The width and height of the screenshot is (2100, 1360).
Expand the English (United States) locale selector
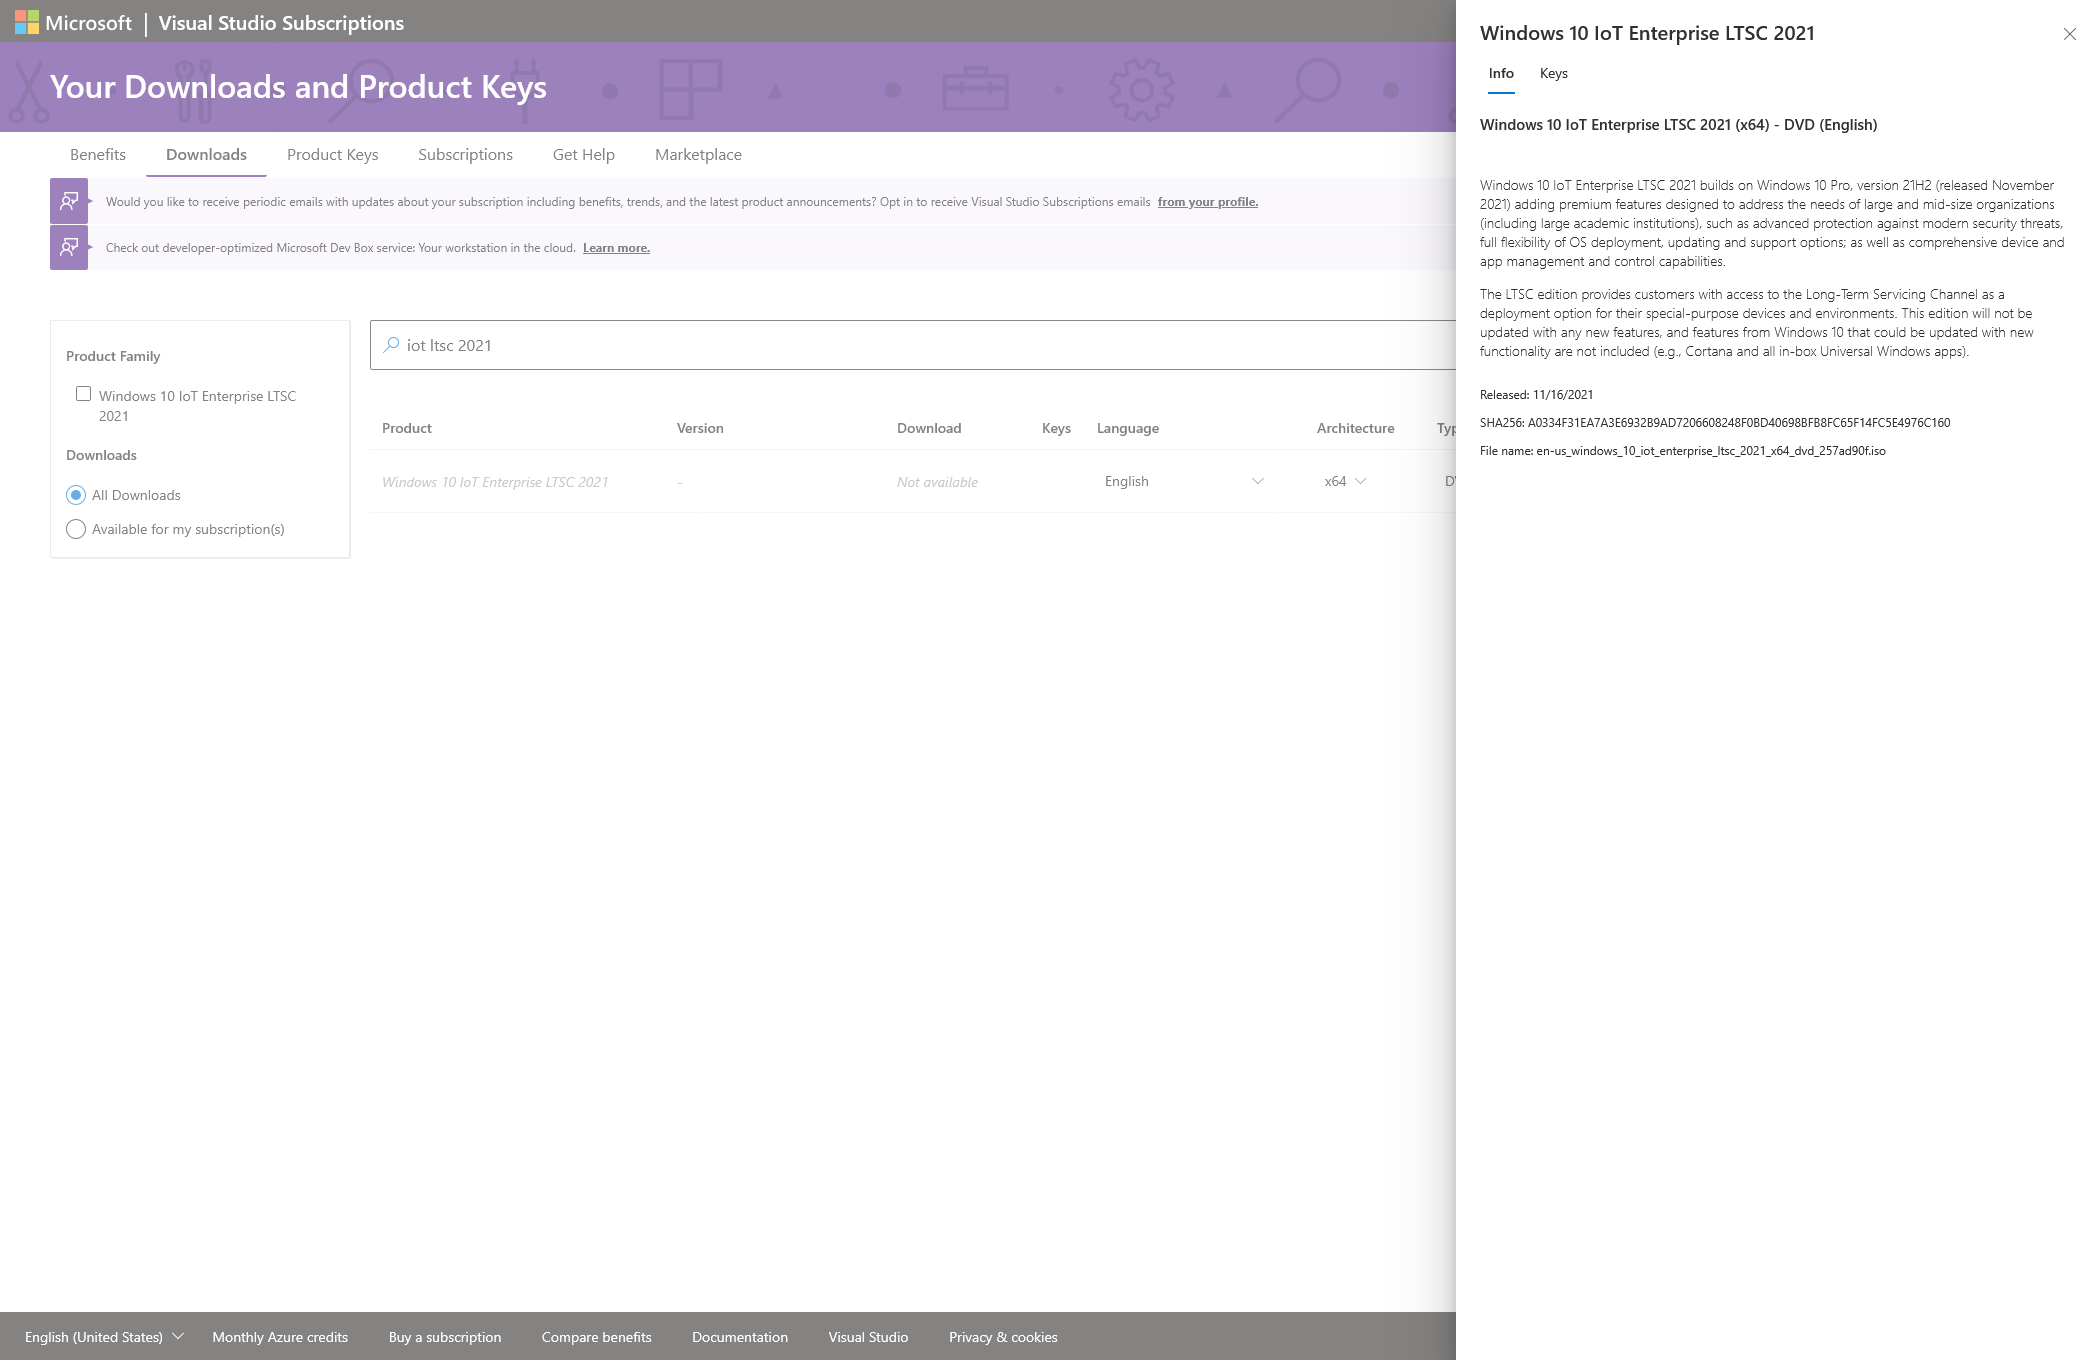tap(104, 1337)
